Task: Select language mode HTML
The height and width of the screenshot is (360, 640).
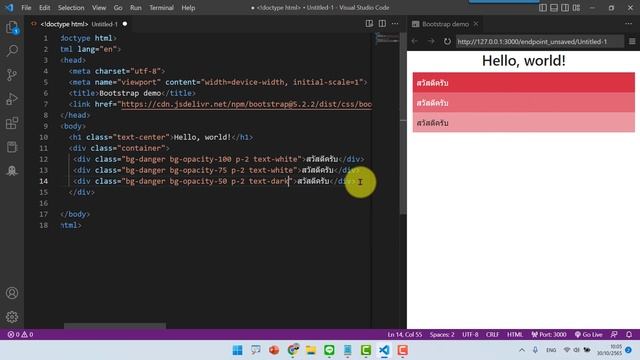Action: (515, 334)
